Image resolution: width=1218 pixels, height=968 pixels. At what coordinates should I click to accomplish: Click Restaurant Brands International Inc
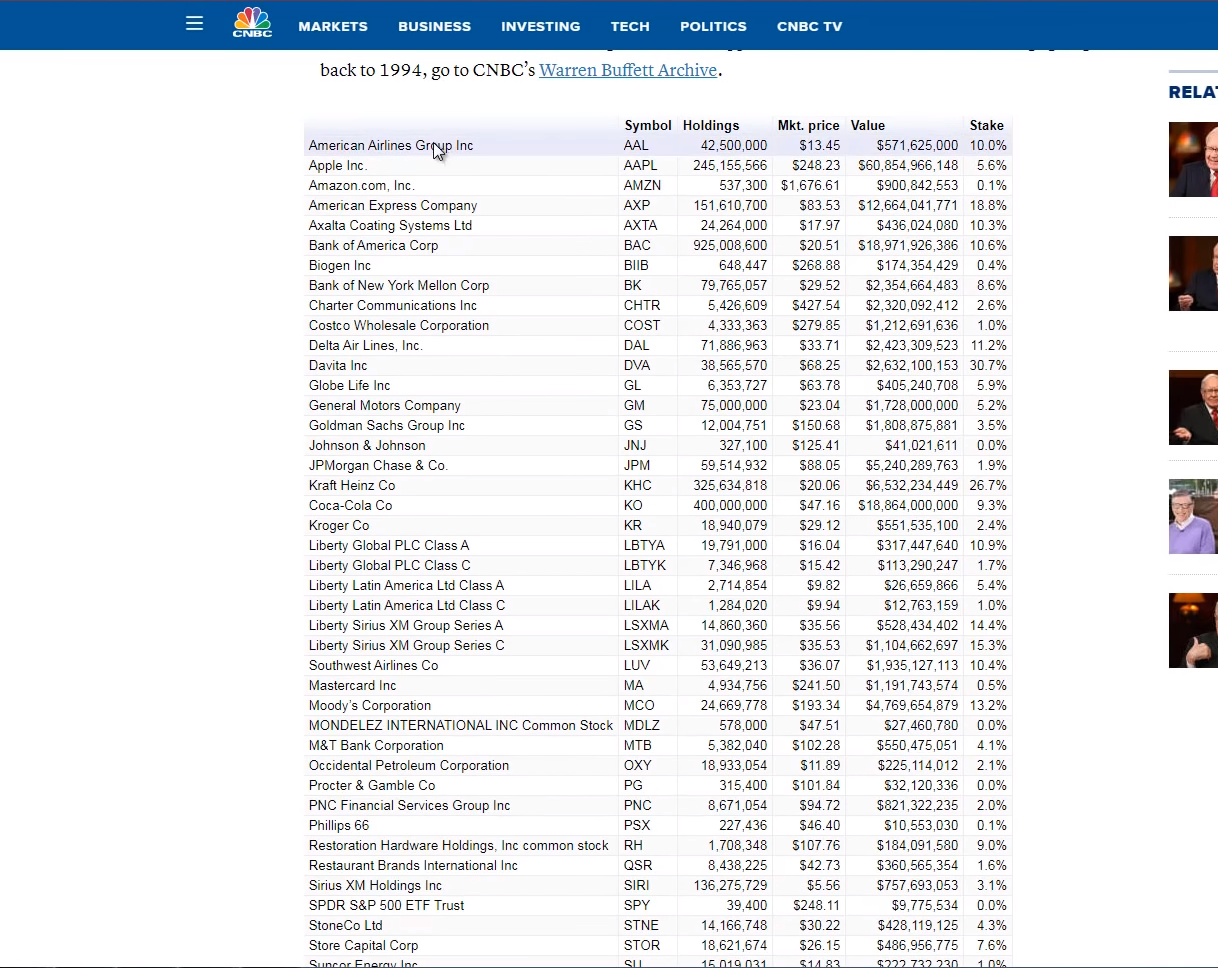pos(413,865)
